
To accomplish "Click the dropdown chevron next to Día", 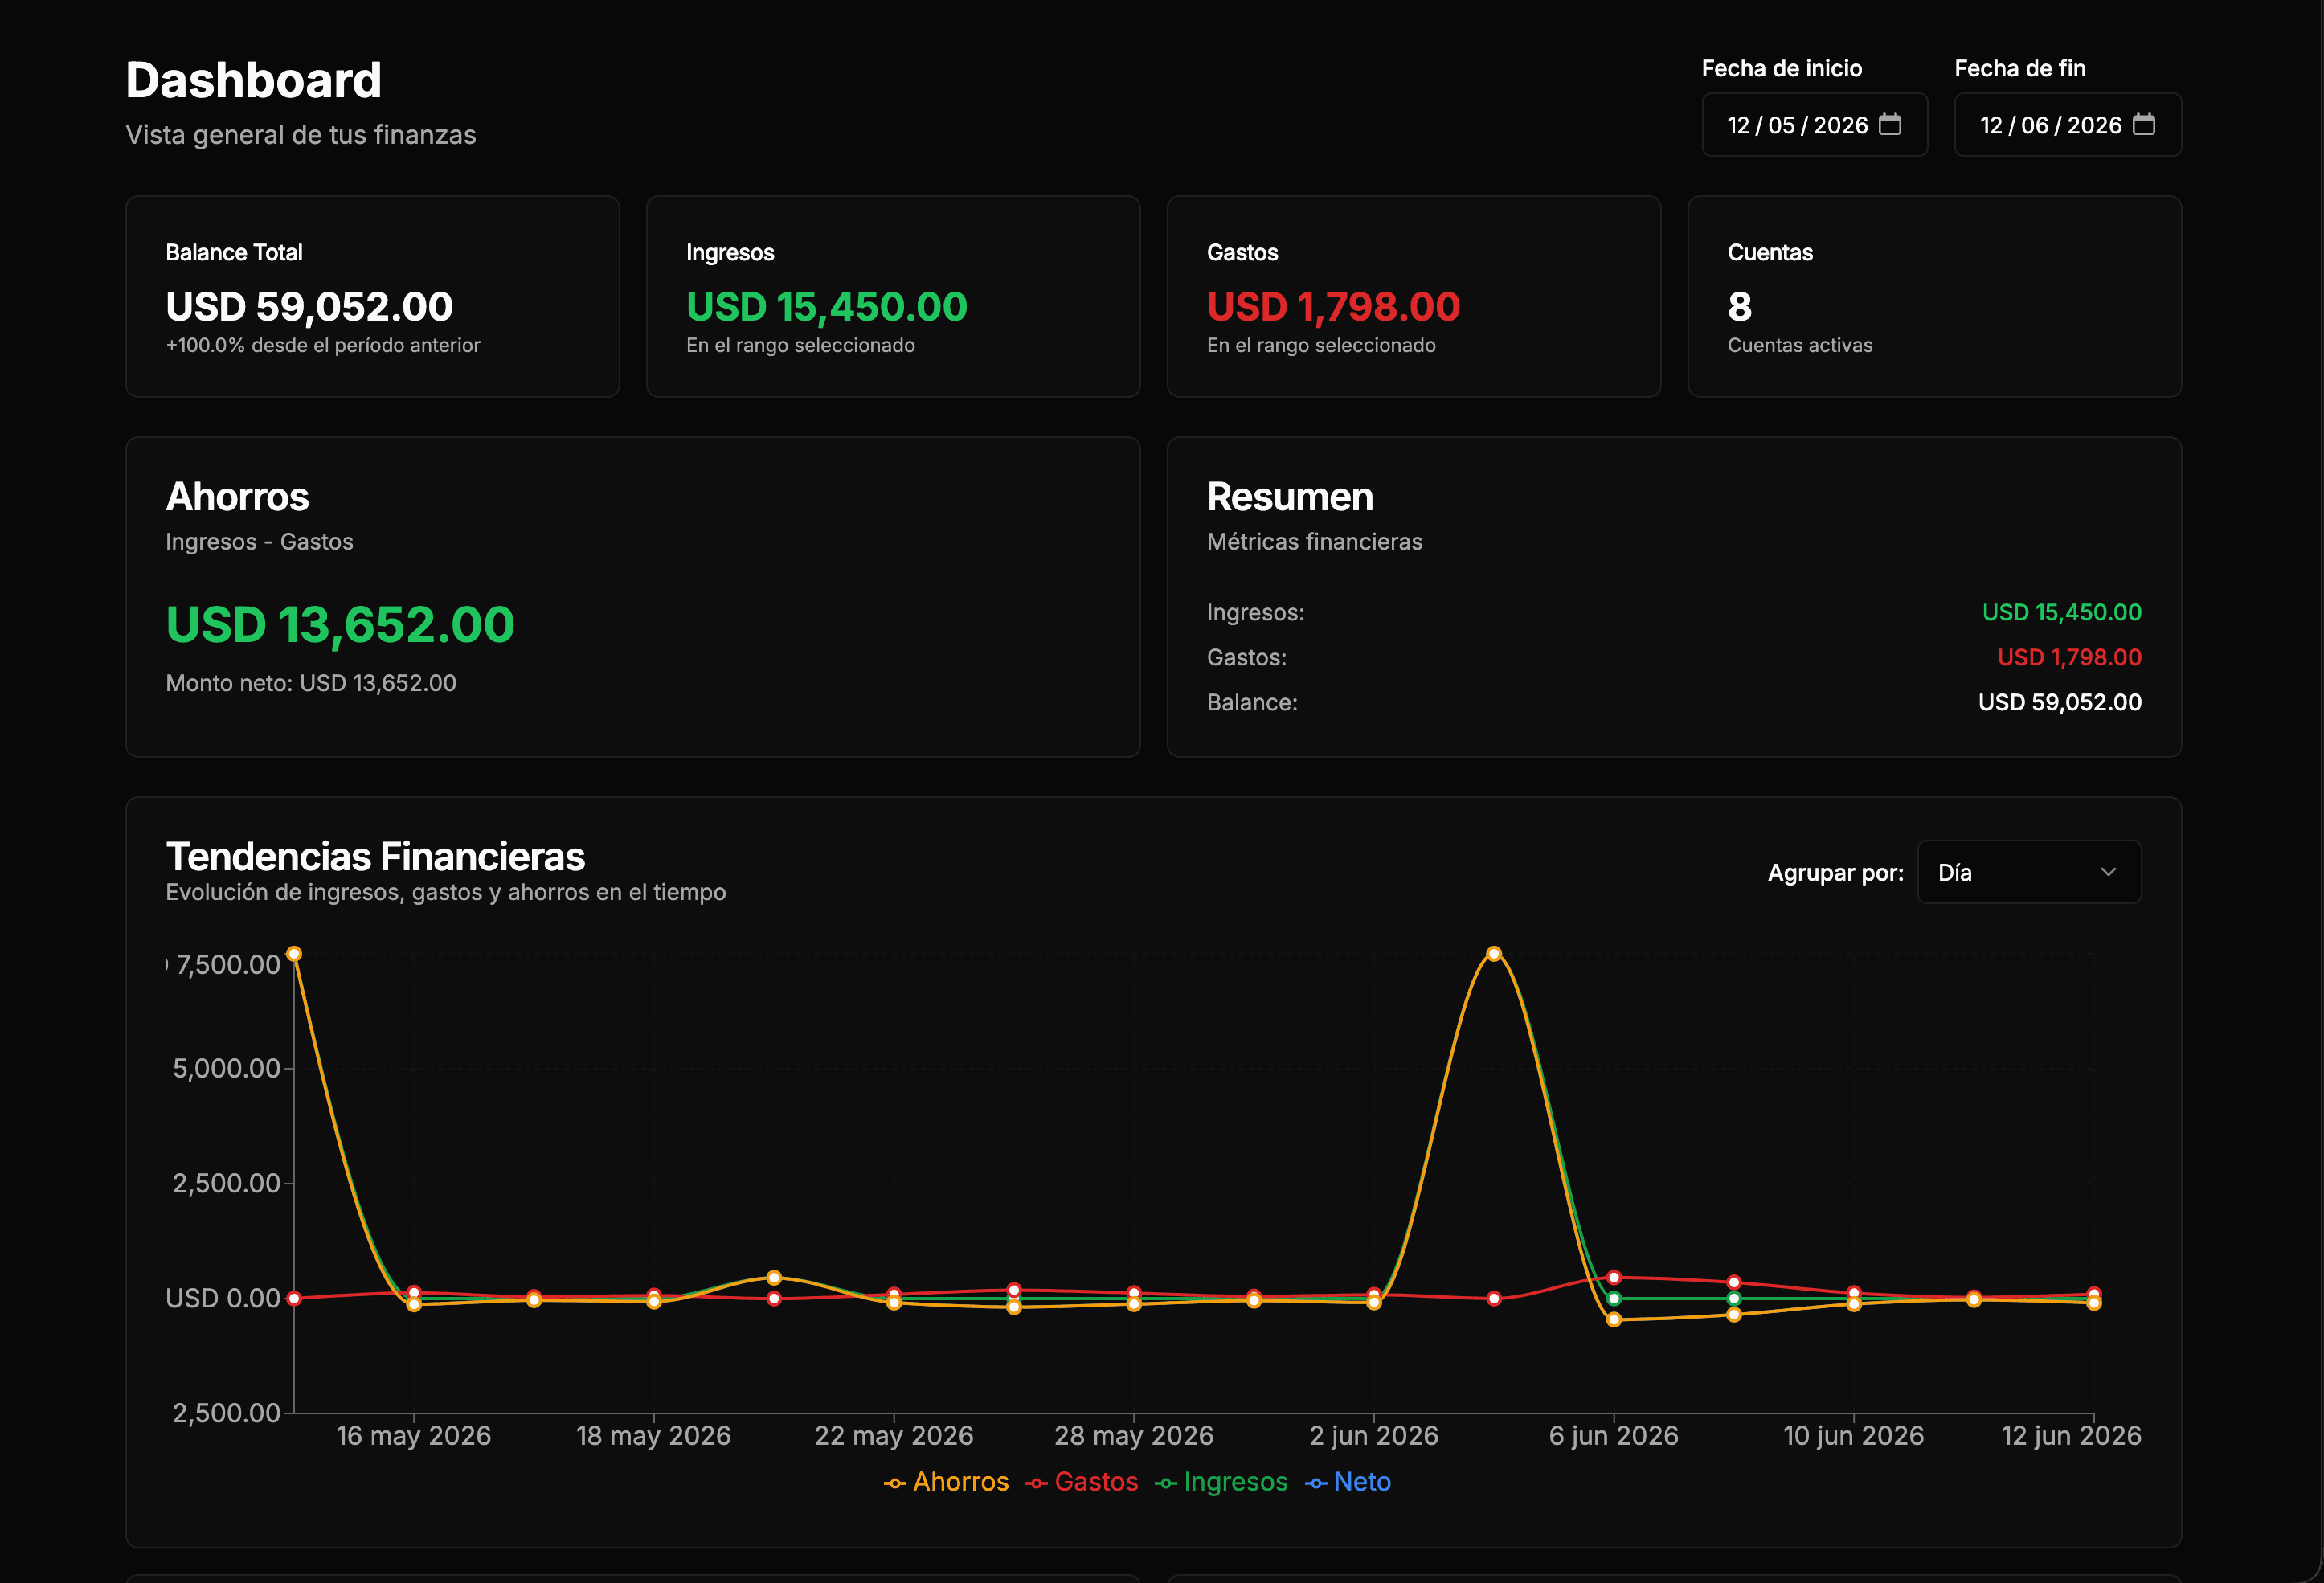I will [2109, 872].
